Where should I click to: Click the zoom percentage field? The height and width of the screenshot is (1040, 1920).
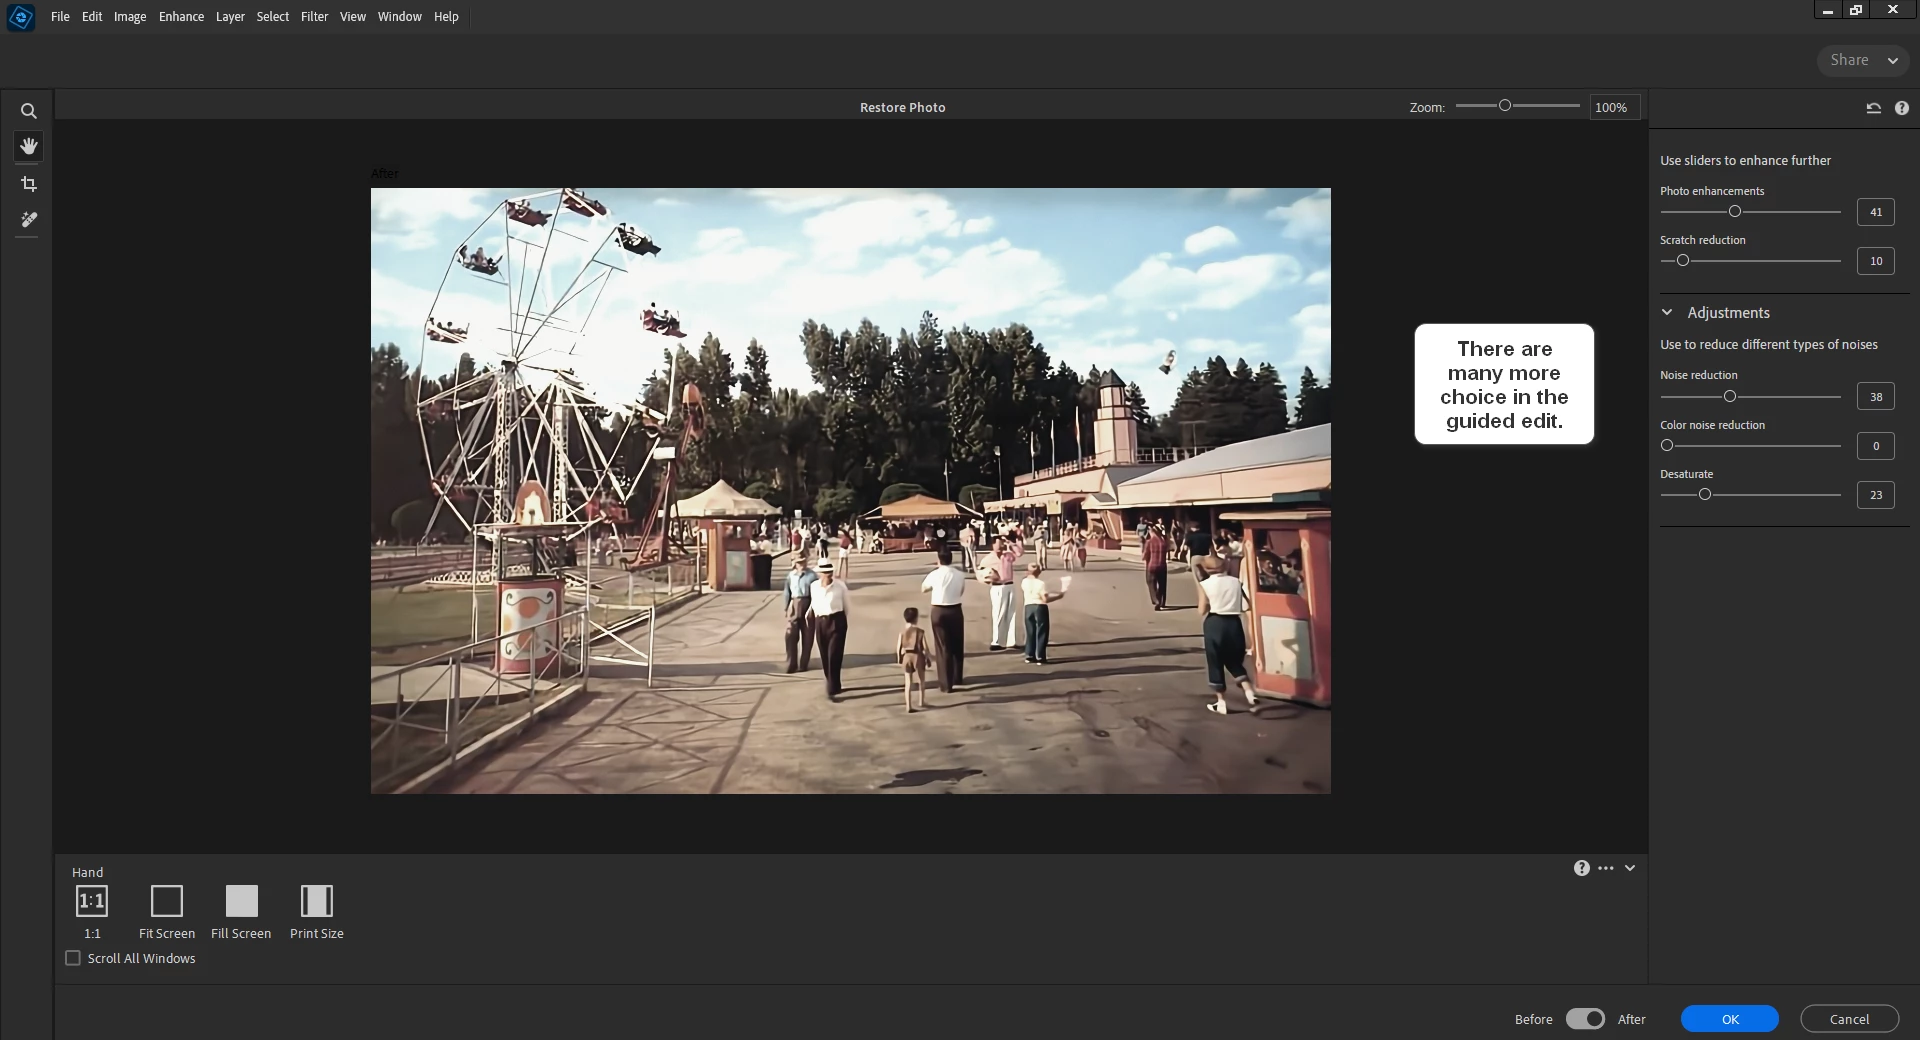tap(1615, 107)
